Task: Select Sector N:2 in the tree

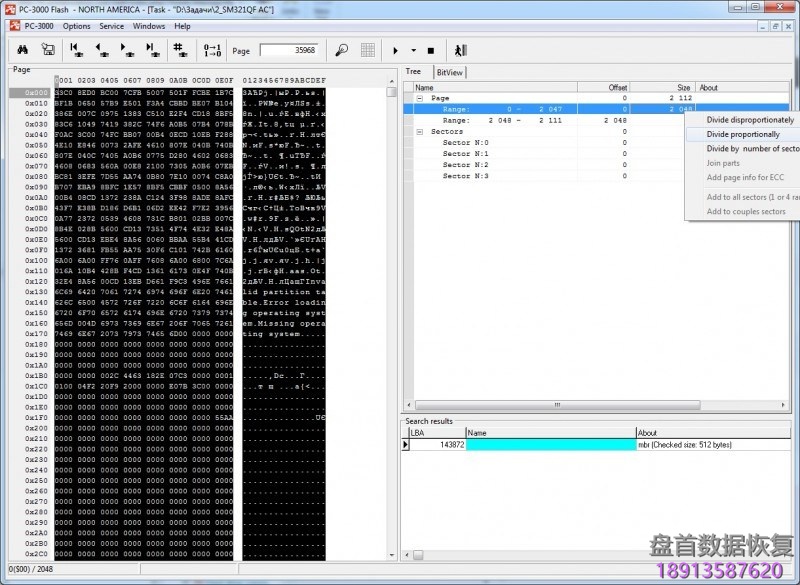Action: (x=466, y=164)
